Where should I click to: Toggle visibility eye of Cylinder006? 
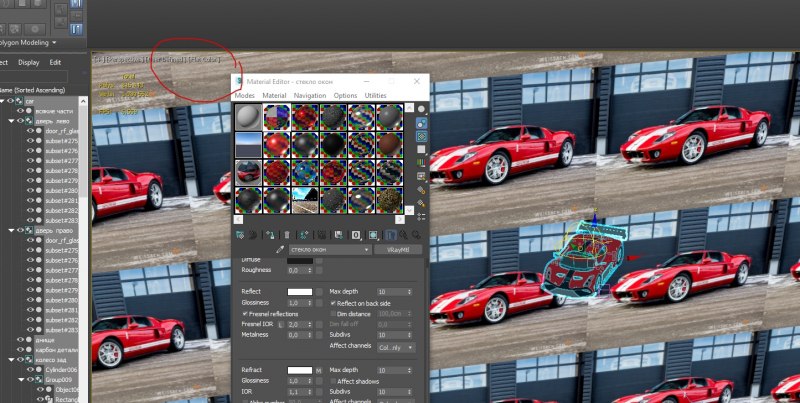click(31, 369)
